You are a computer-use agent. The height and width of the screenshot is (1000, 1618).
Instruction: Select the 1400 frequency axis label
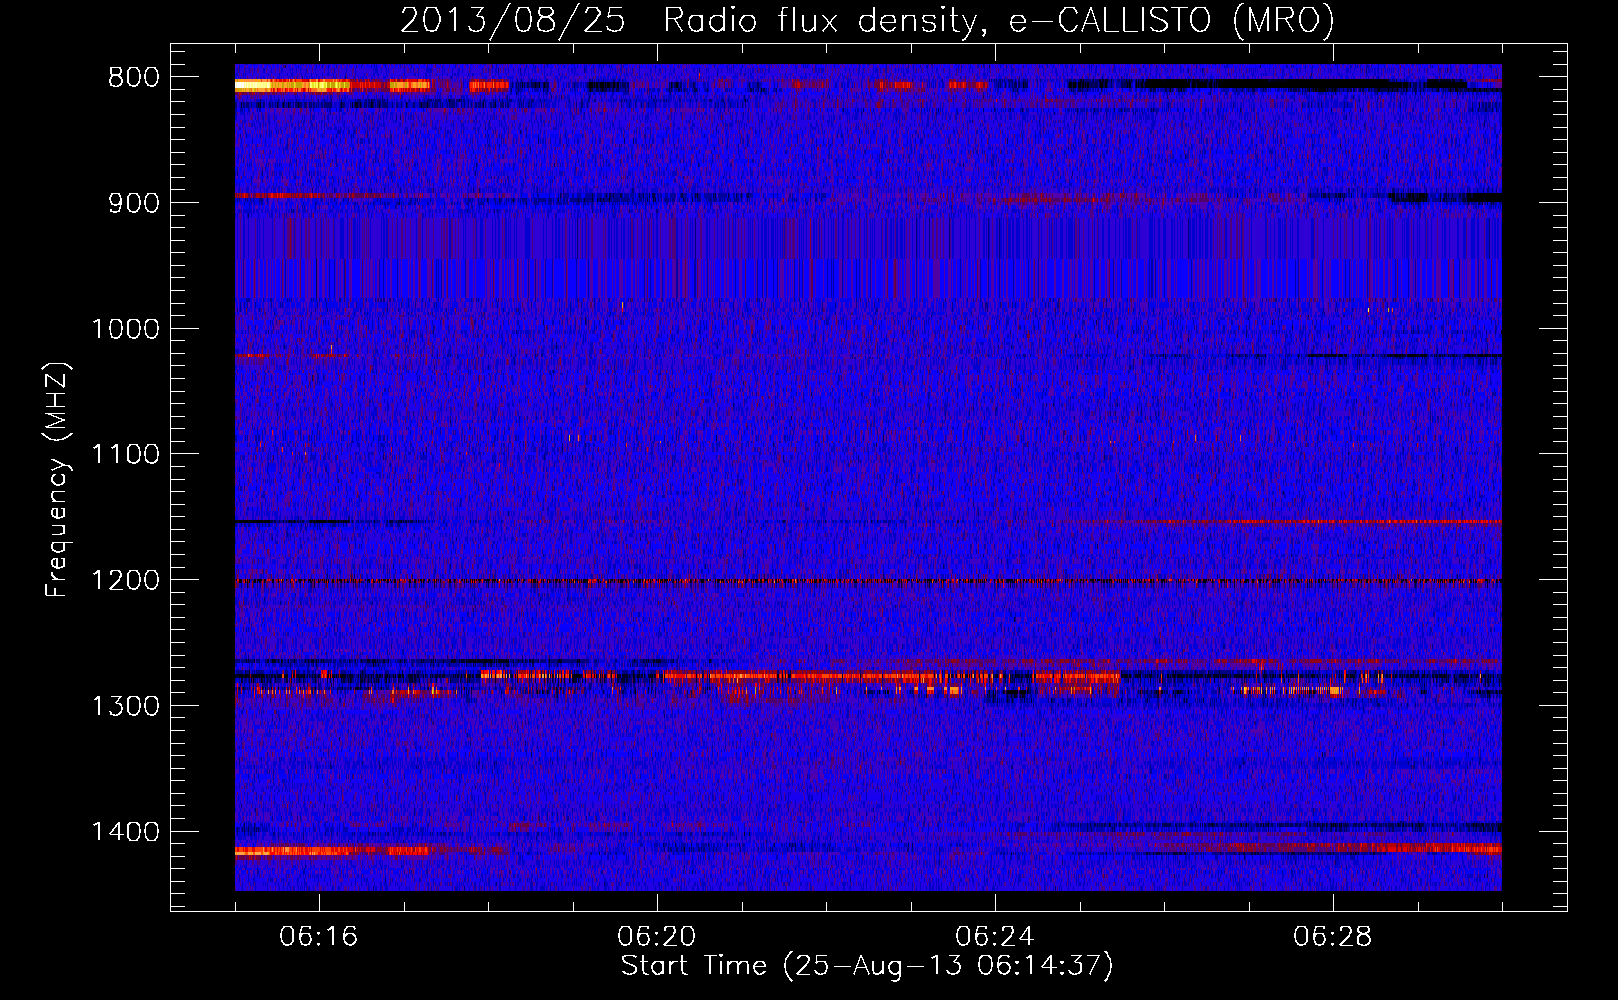[125, 832]
